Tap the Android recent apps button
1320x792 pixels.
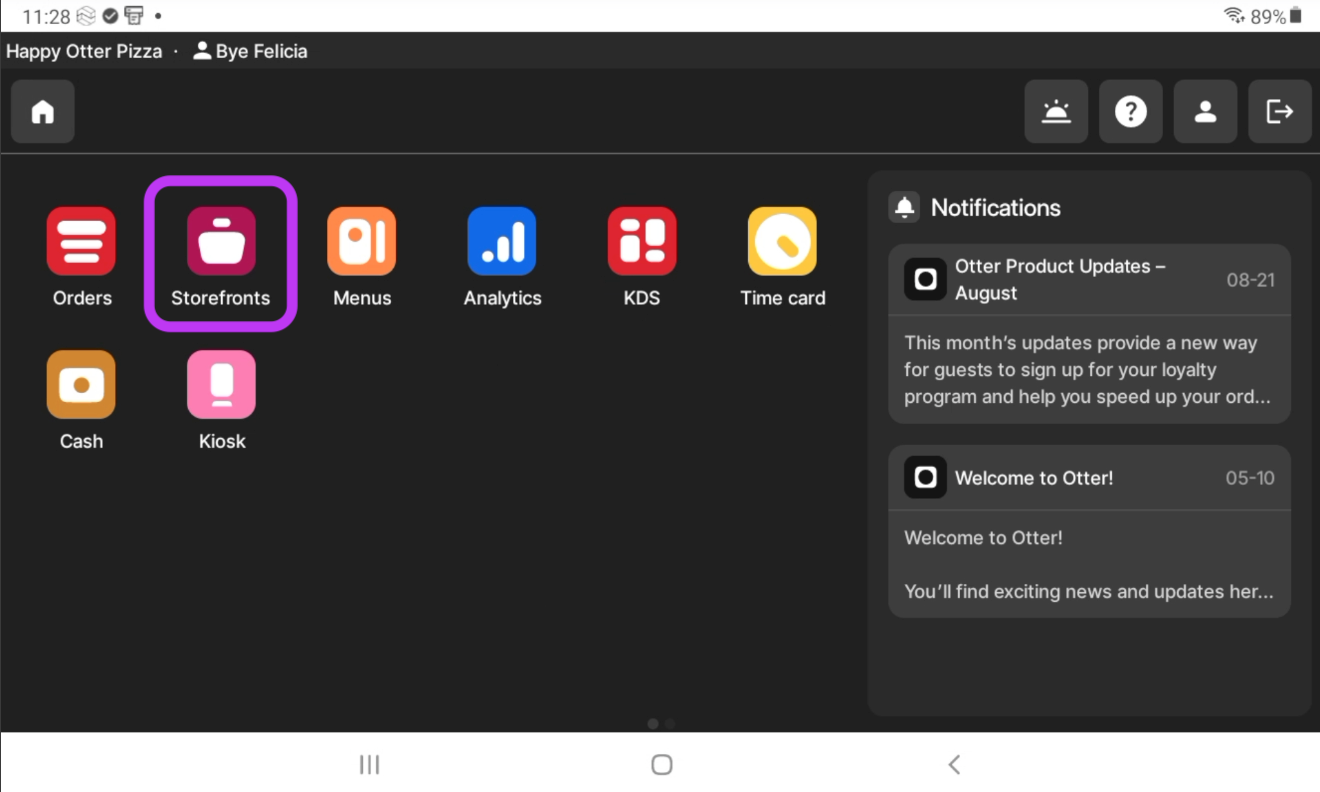tap(369, 765)
